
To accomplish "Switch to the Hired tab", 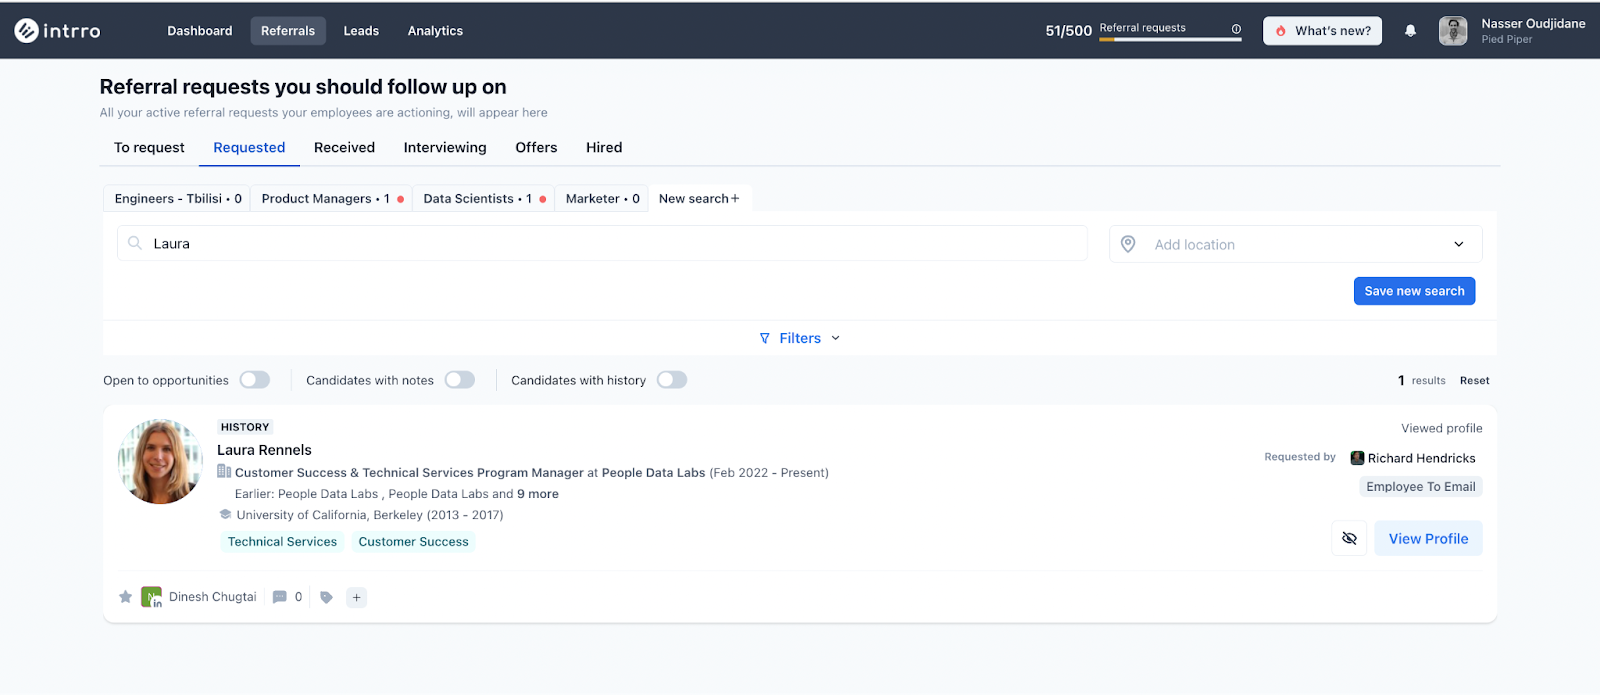I will coord(604,147).
